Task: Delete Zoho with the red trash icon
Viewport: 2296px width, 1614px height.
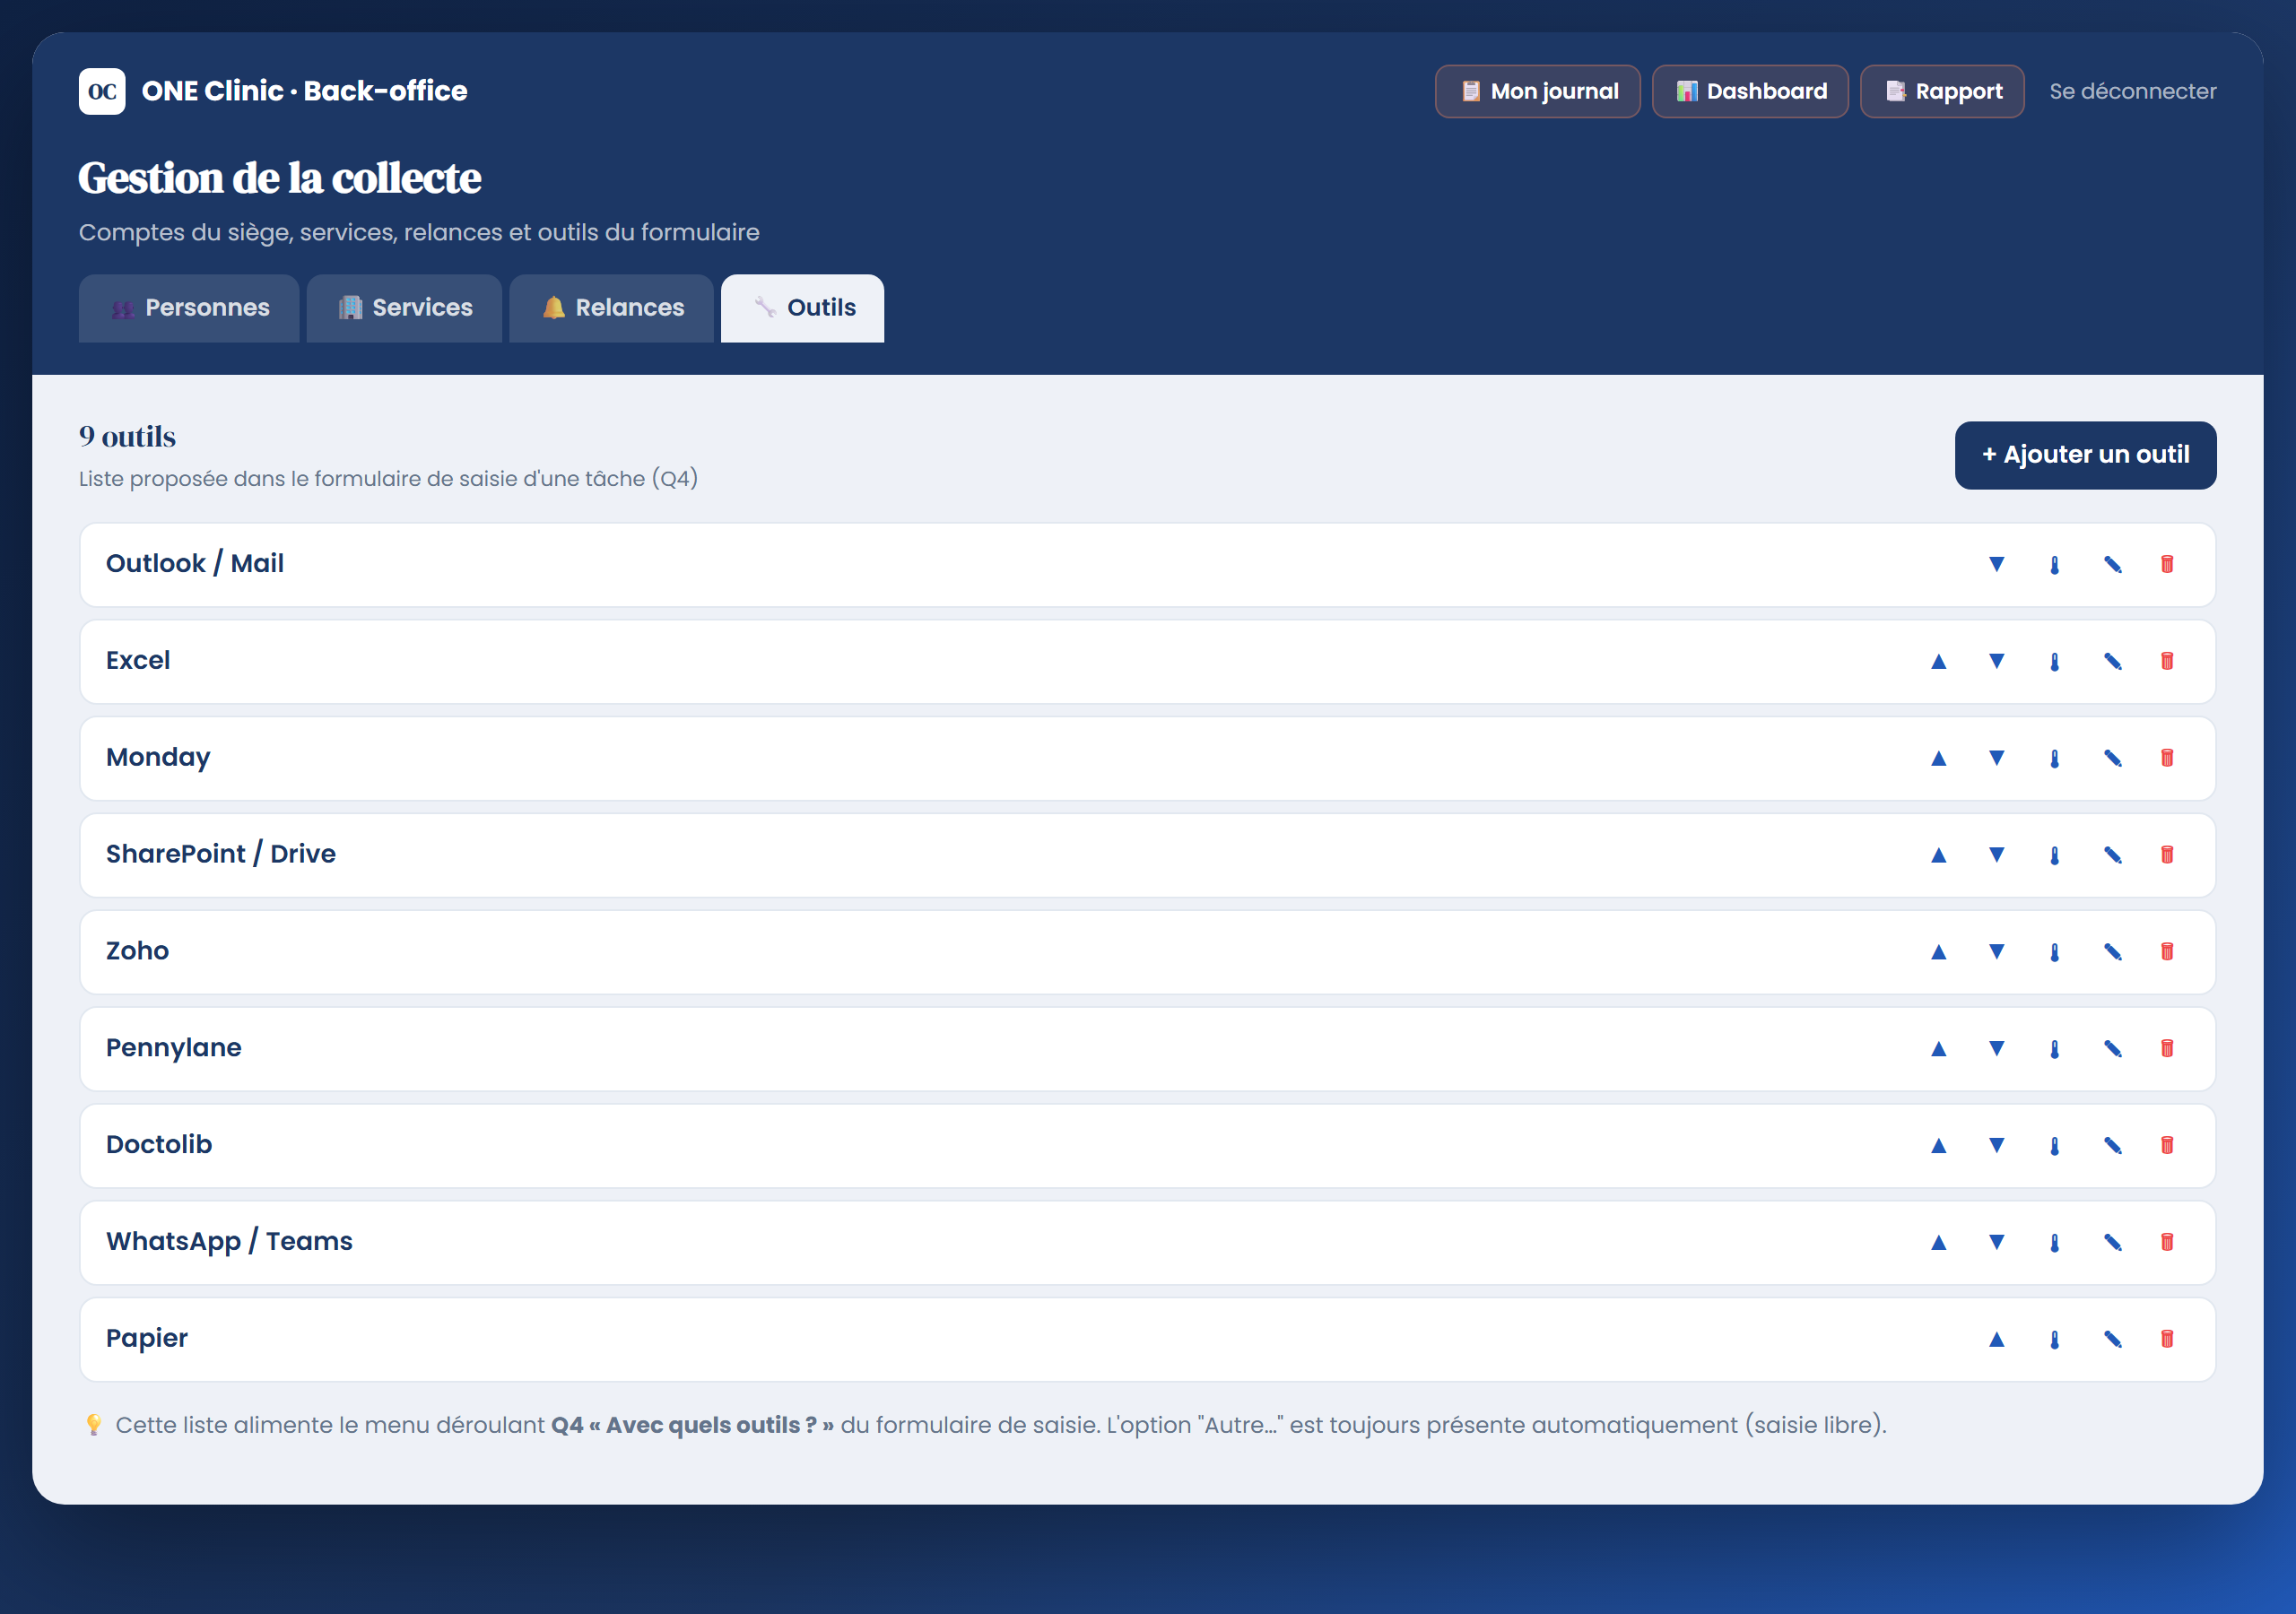Action: pyautogui.click(x=2167, y=952)
